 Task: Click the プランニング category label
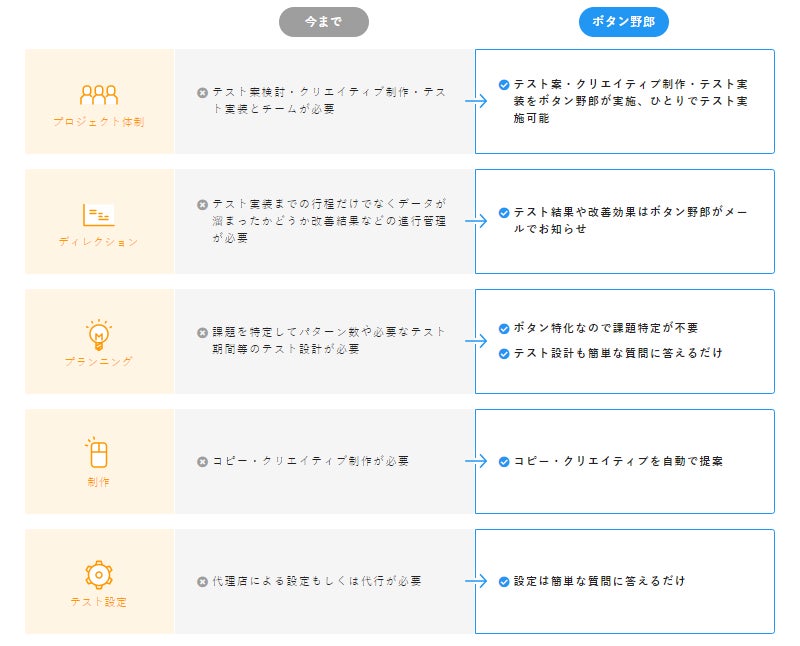(x=99, y=361)
